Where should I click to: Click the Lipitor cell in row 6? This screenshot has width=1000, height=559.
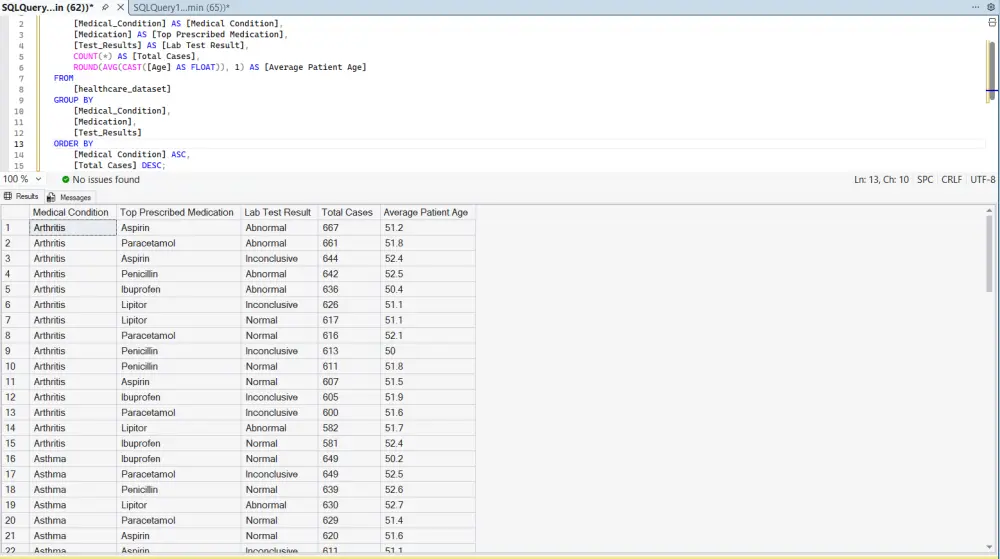click(x=179, y=305)
